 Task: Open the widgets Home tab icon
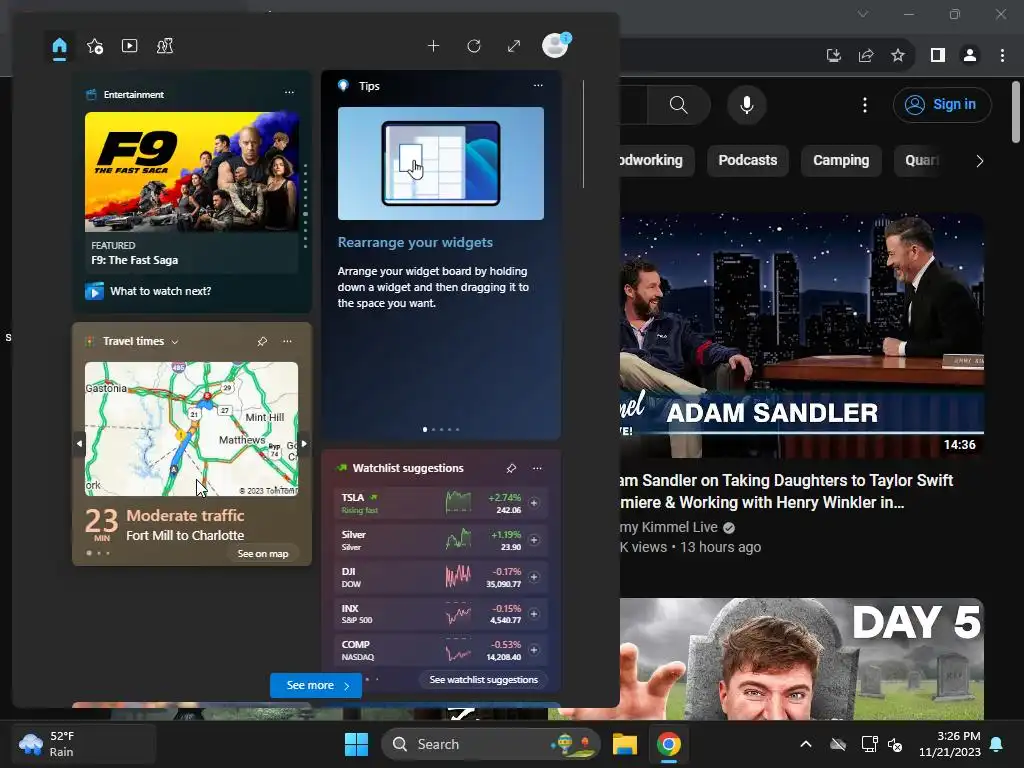(x=59, y=46)
